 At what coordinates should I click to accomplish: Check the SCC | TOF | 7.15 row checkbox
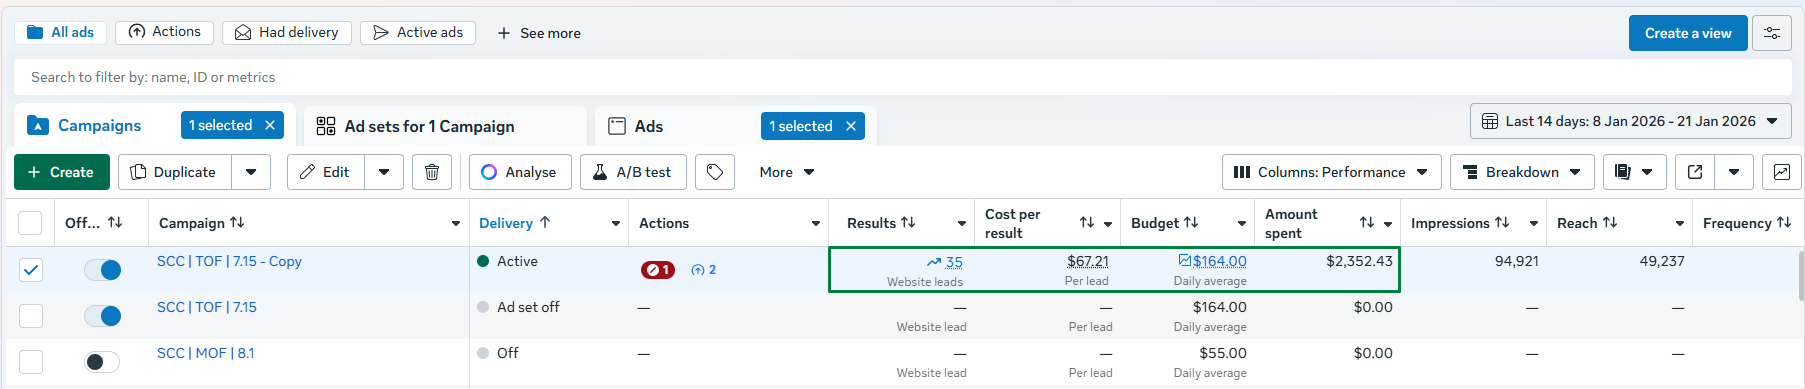pos(31,316)
